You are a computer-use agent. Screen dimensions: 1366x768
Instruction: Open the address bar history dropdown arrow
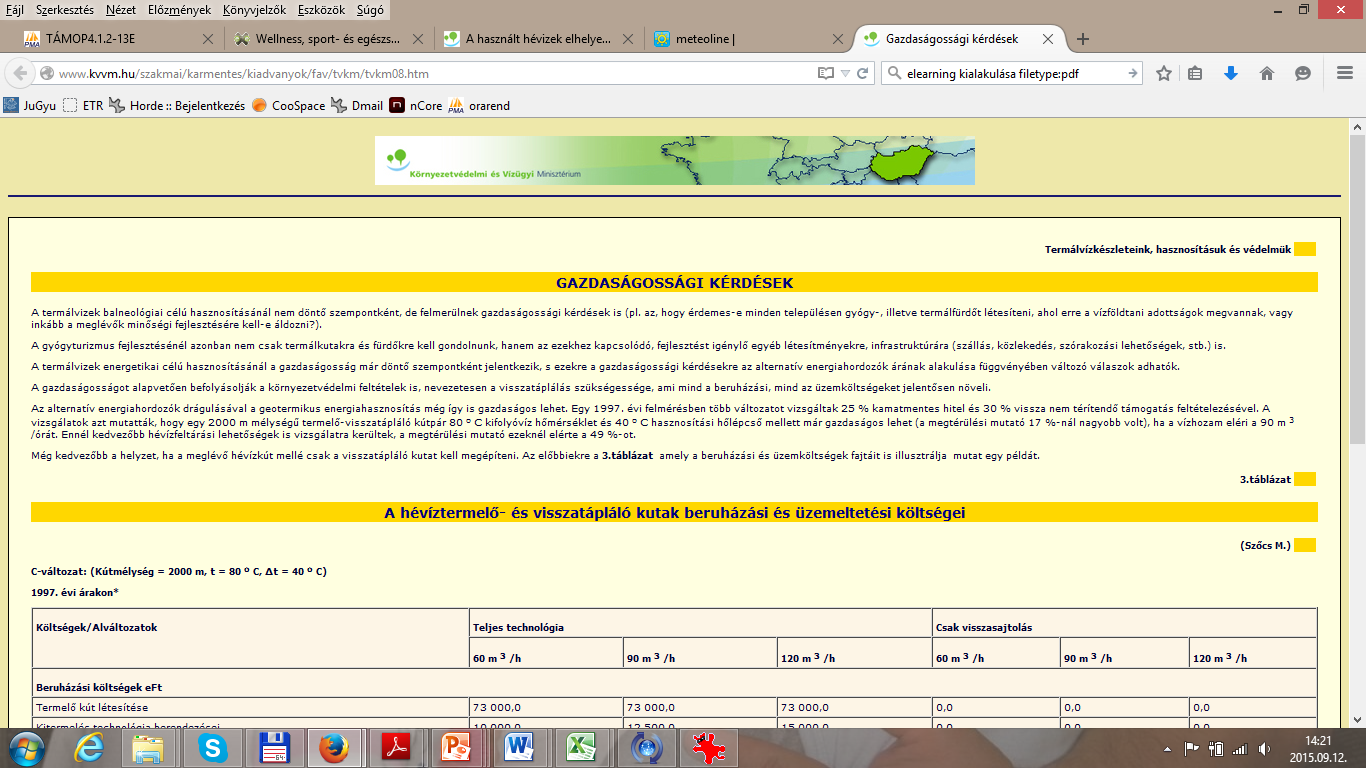pos(845,74)
